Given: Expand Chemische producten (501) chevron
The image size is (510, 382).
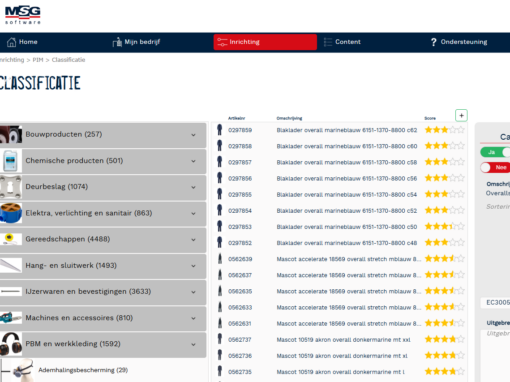Looking at the screenshot, I should [x=193, y=161].
